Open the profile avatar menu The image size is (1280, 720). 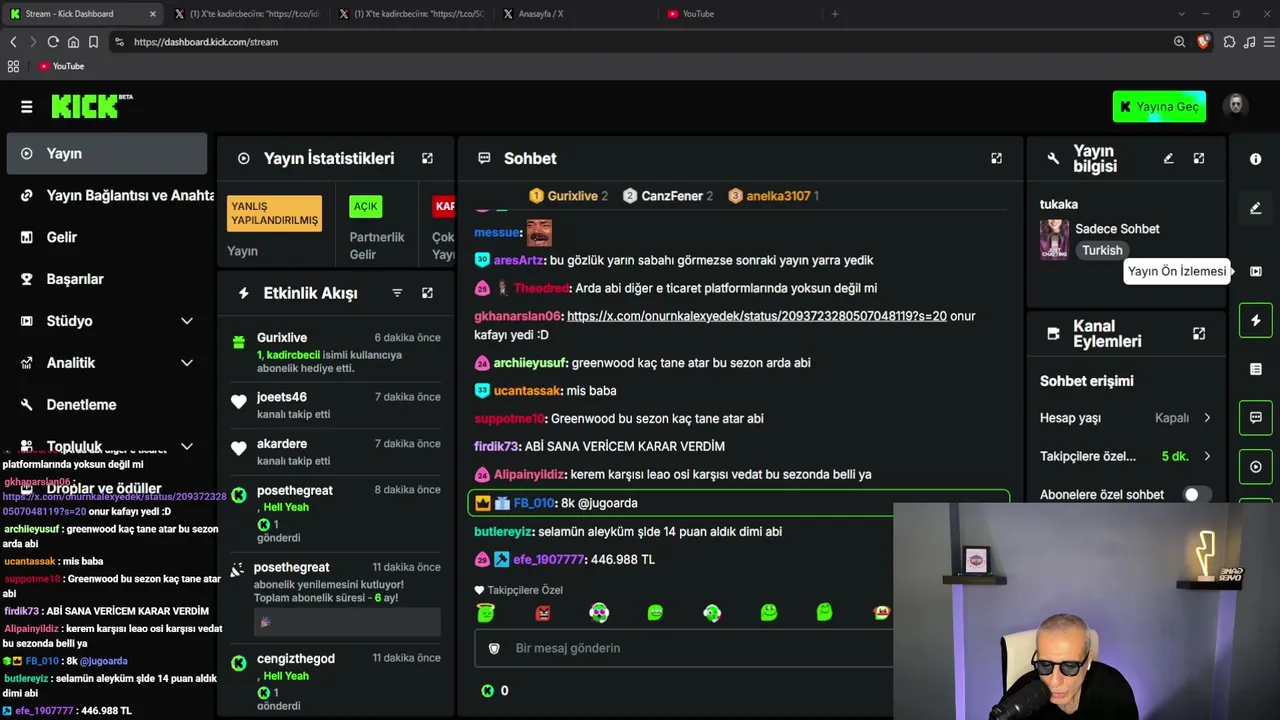(x=1236, y=106)
